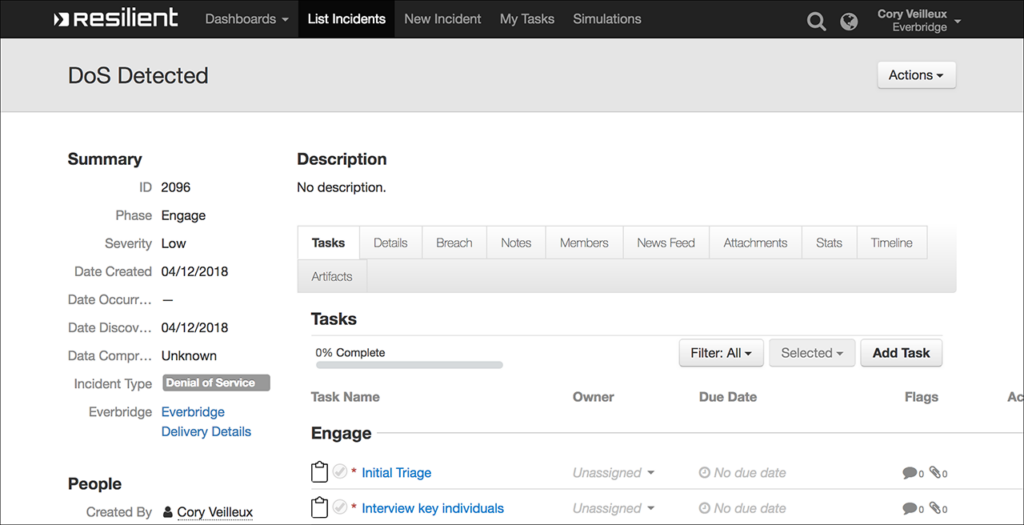Sort by Flags column header
1024x525 pixels.
(x=921, y=397)
